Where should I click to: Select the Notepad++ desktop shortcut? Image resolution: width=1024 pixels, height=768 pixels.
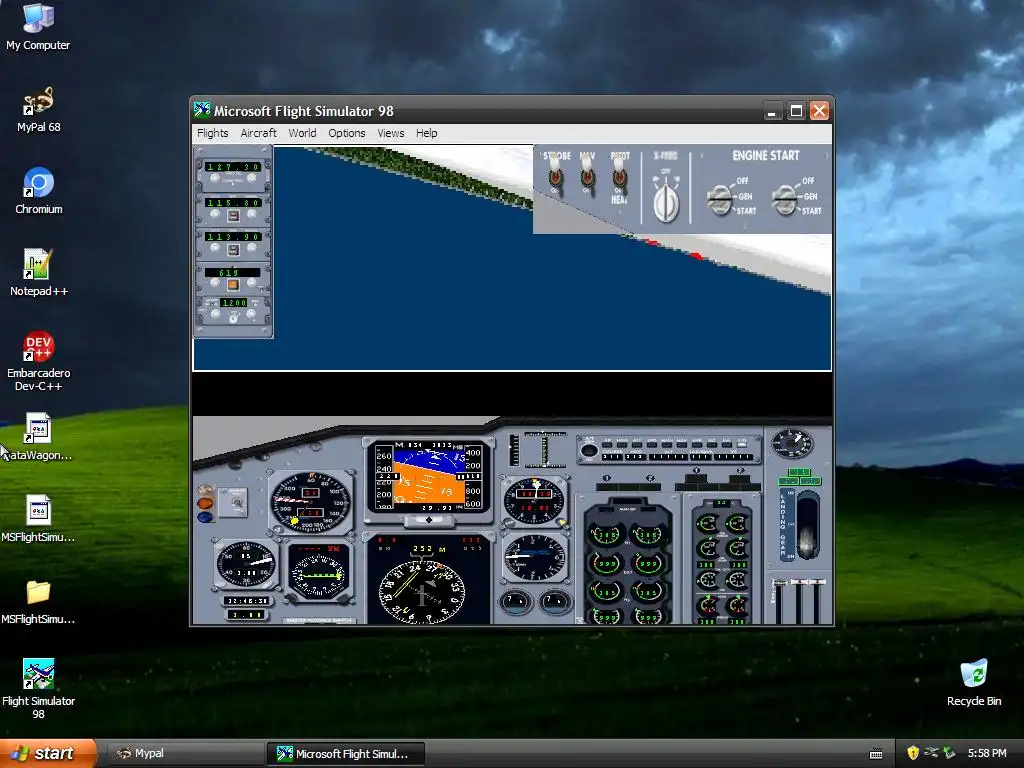(x=38, y=273)
